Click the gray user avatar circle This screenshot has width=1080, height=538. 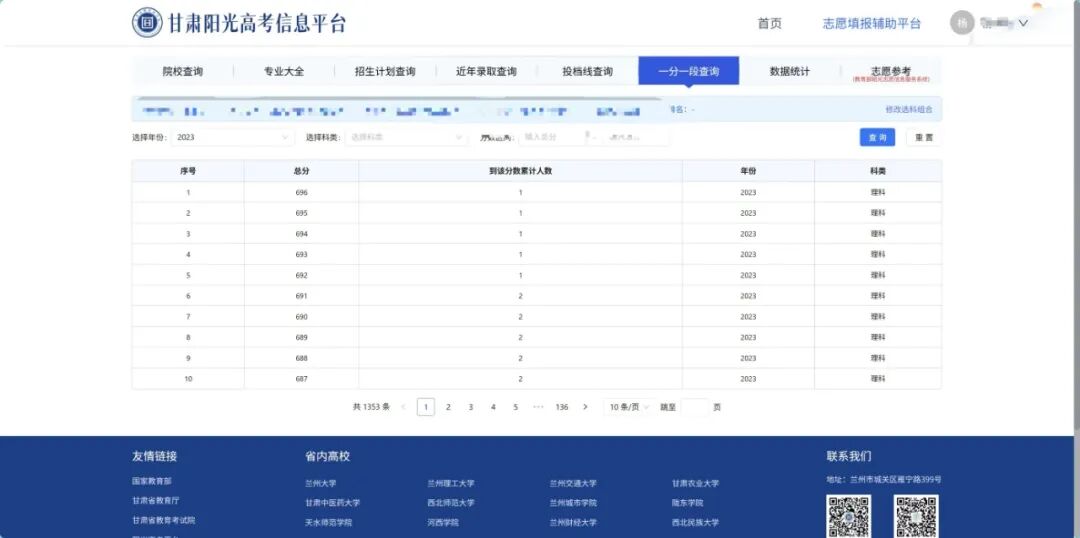(x=962, y=23)
